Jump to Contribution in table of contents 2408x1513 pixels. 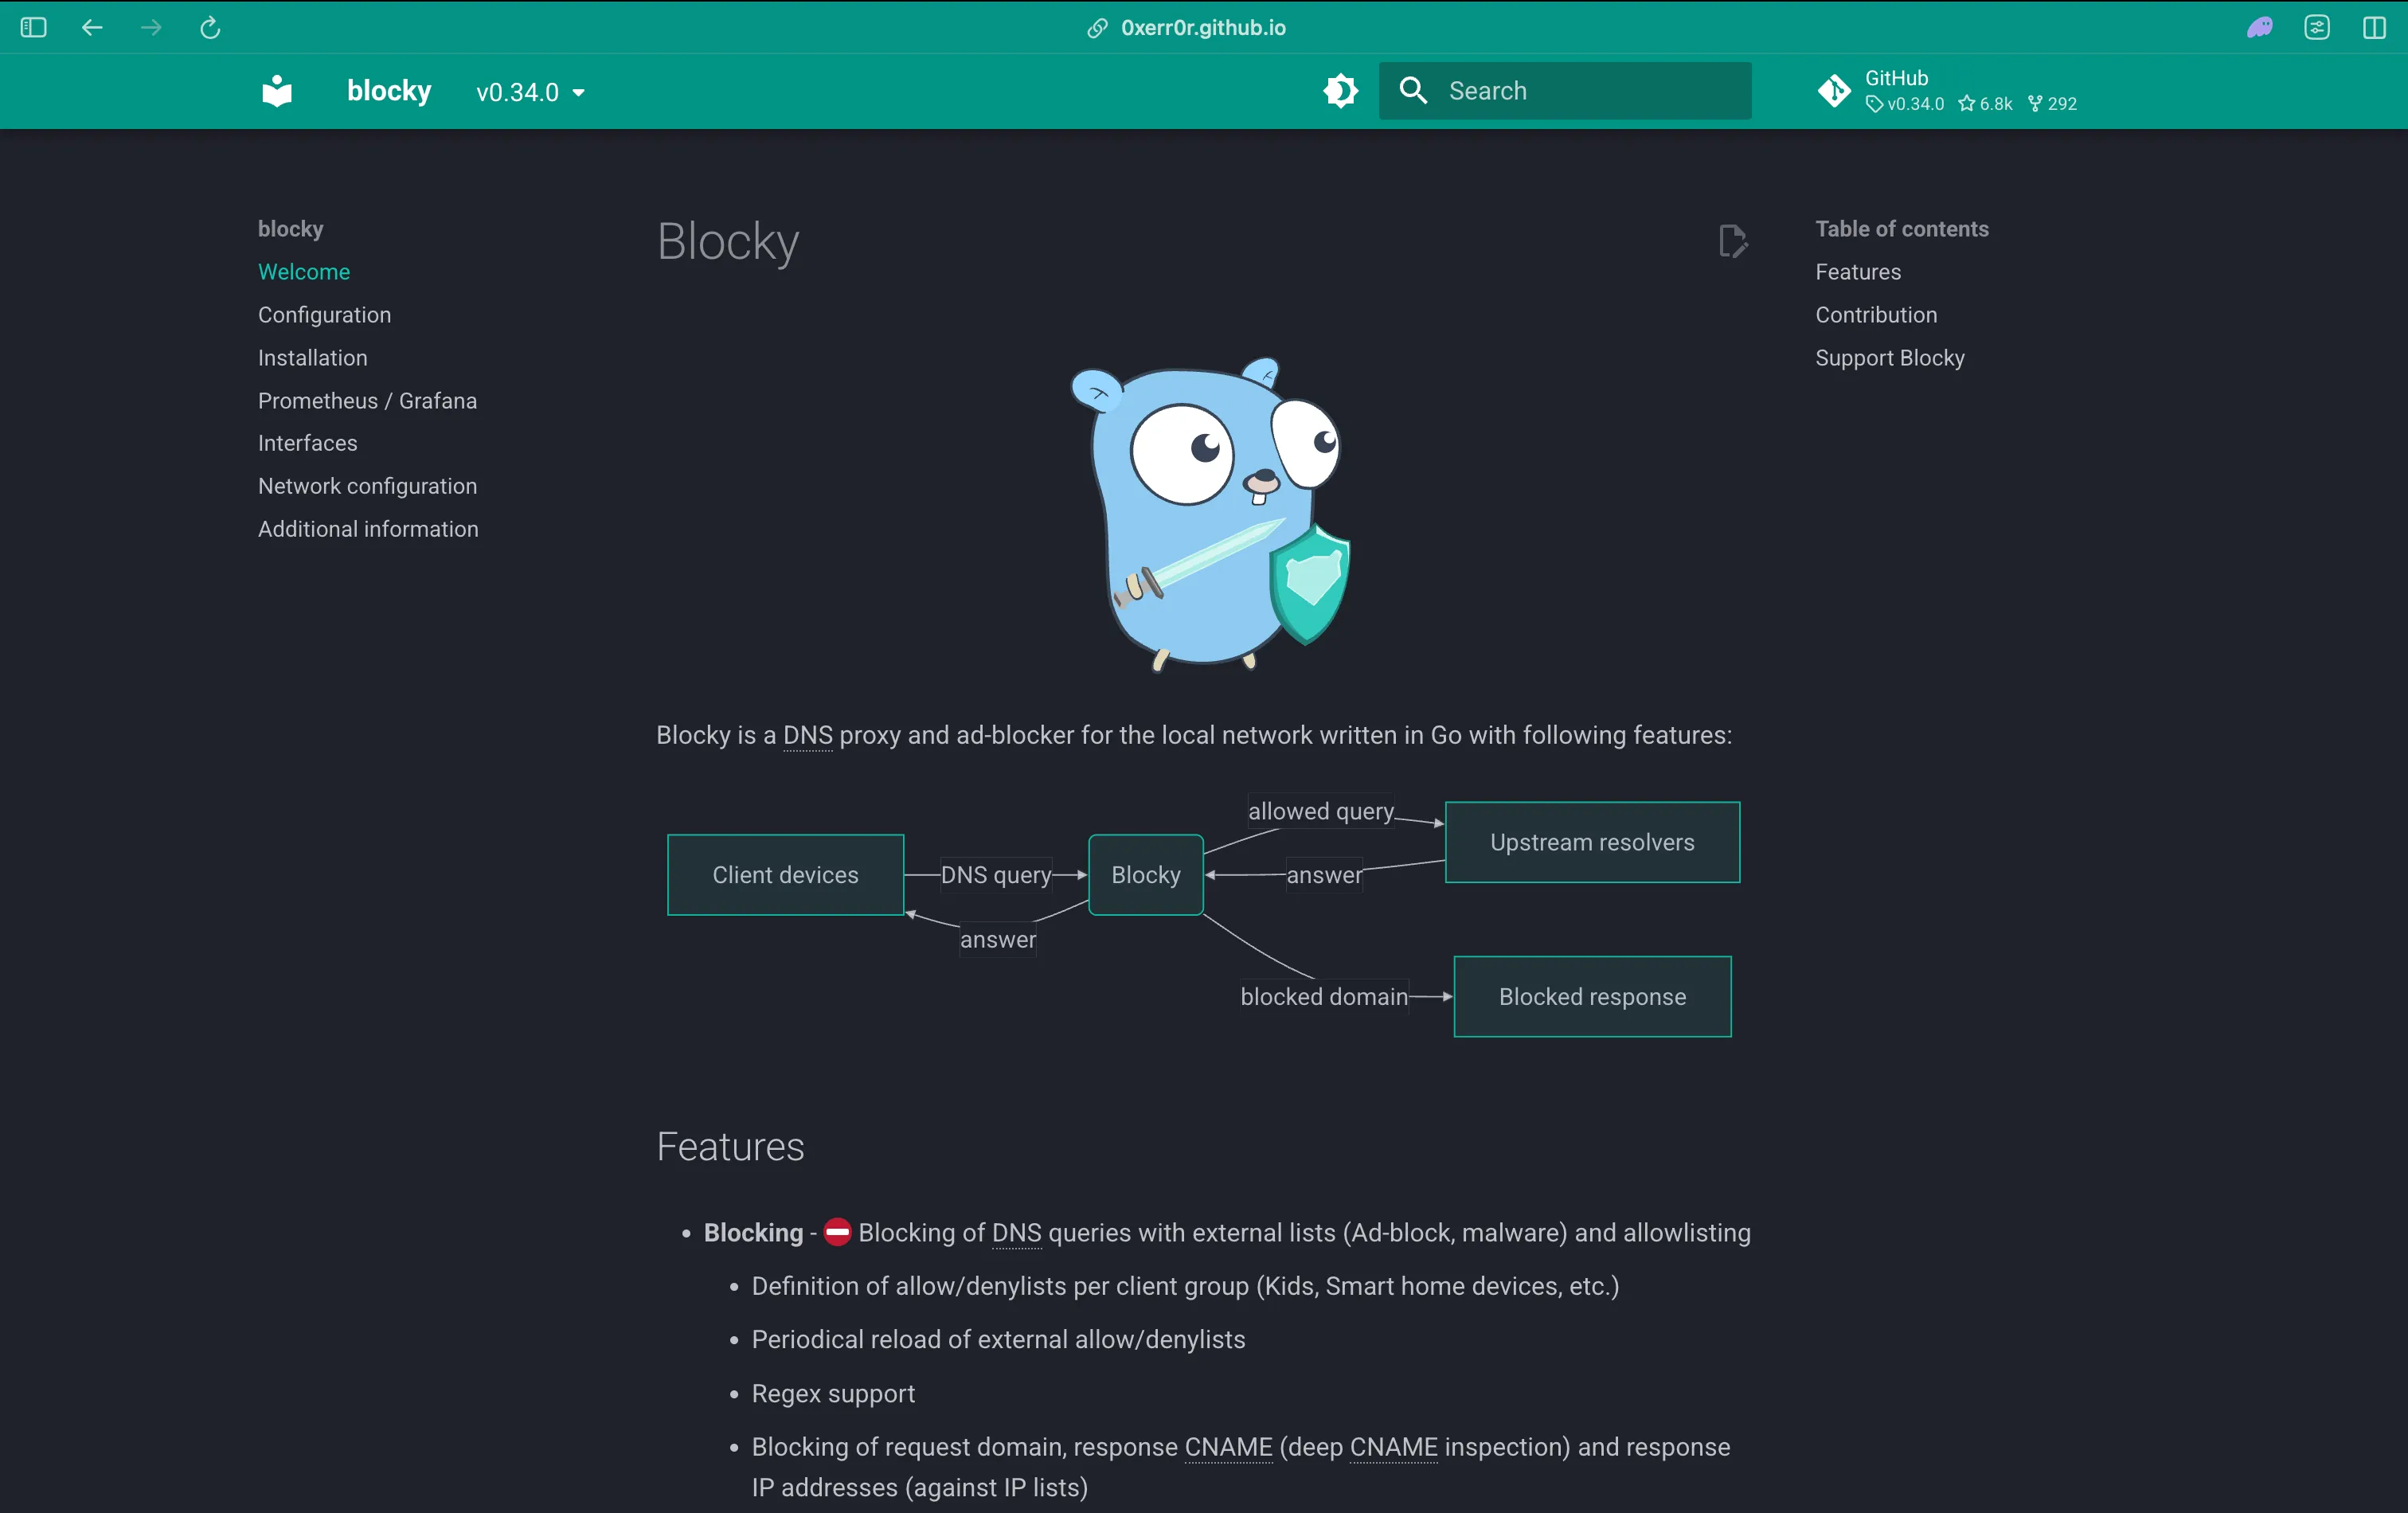(x=1876, y=315)
